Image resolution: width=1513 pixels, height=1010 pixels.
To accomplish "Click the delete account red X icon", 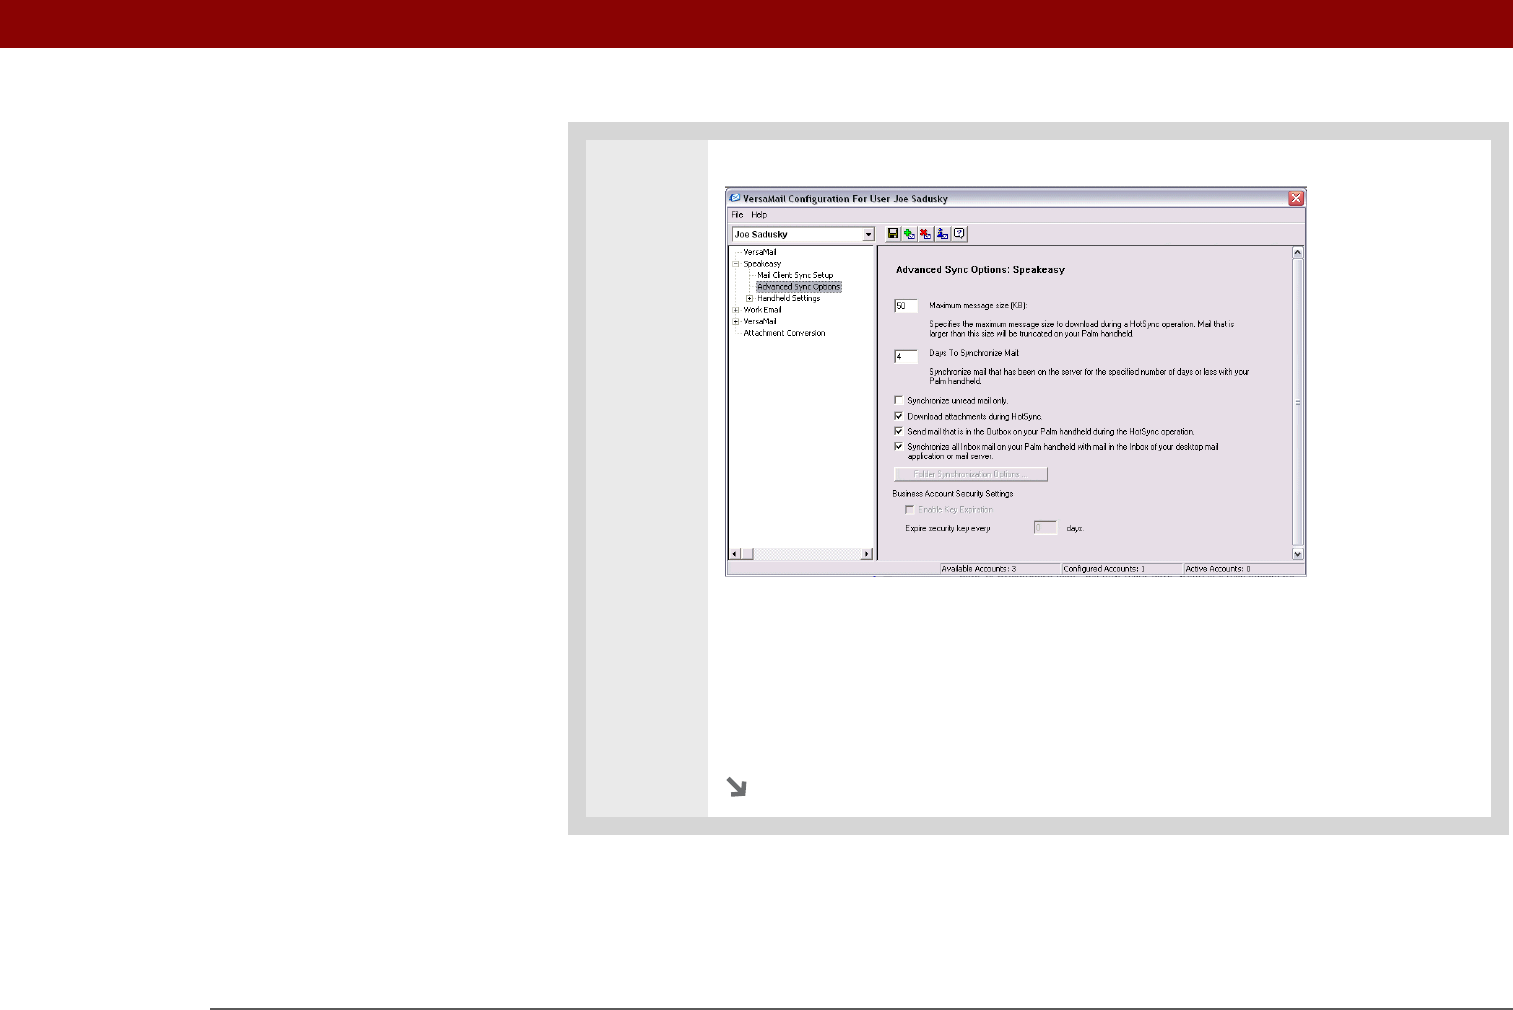I will 926,234.
